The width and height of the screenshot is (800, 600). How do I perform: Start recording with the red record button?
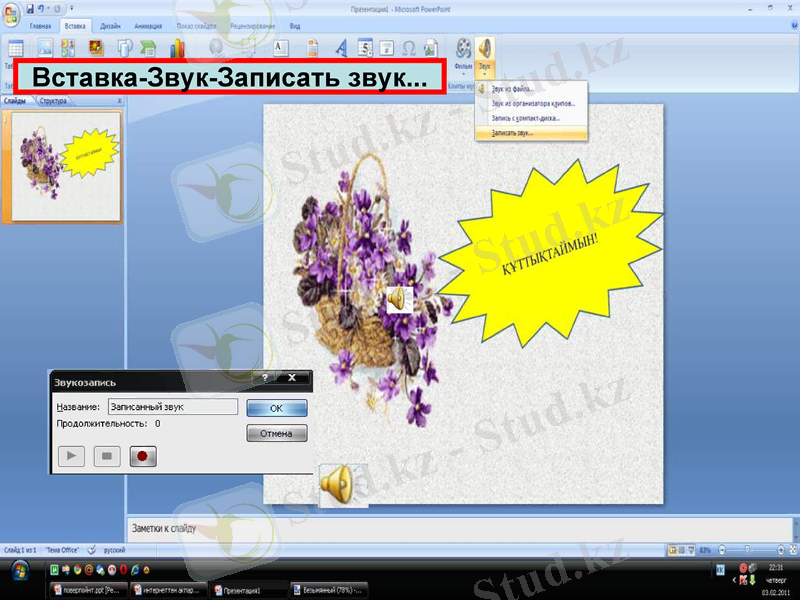pos(144,456)
